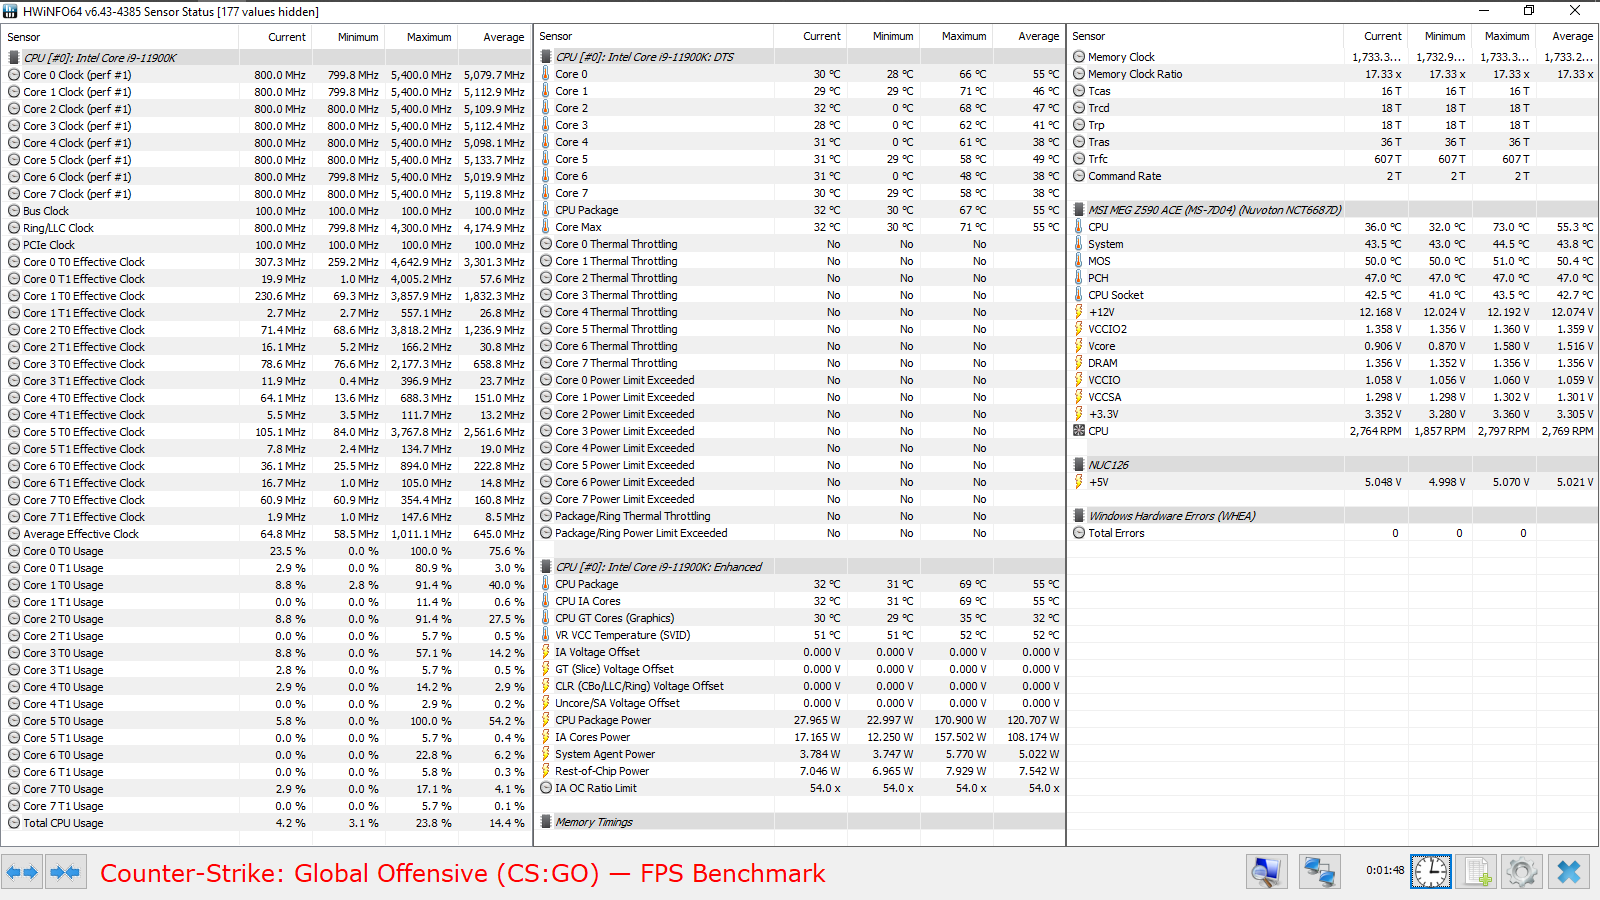Select the System Agent Power row

(x=800, y=754)
